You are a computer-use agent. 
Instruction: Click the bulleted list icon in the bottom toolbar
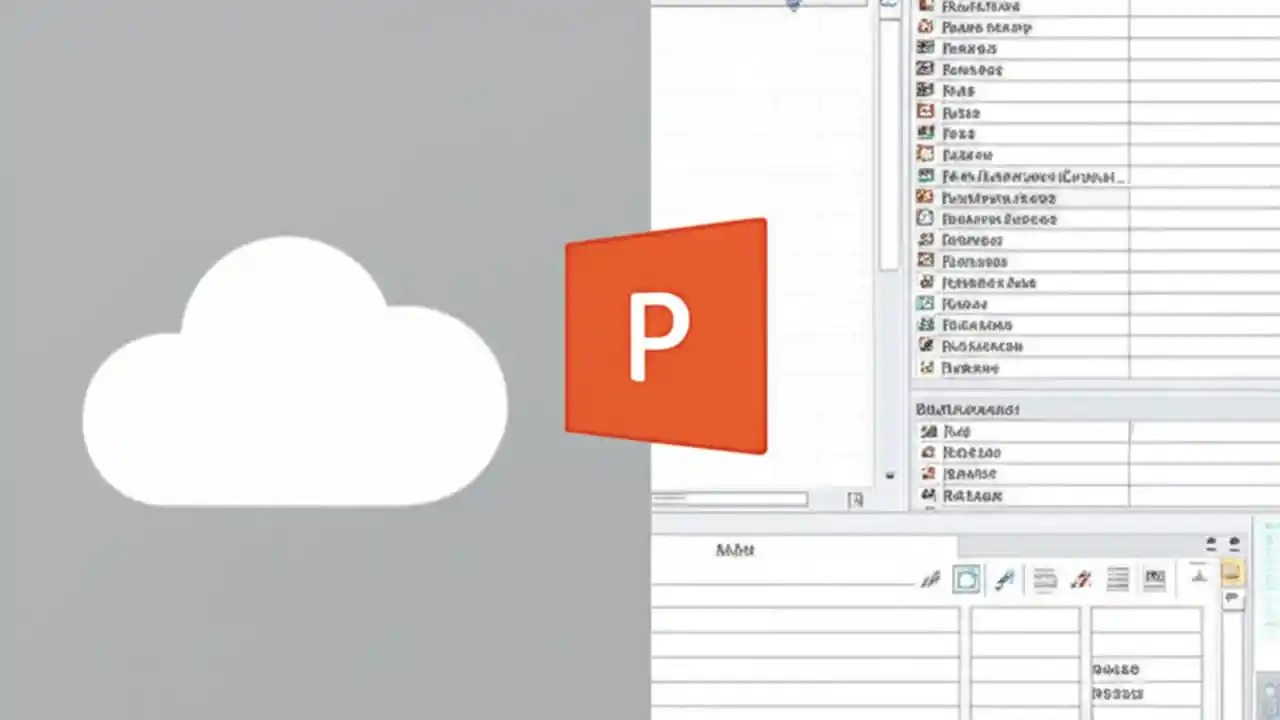(x=1118, y=578)
